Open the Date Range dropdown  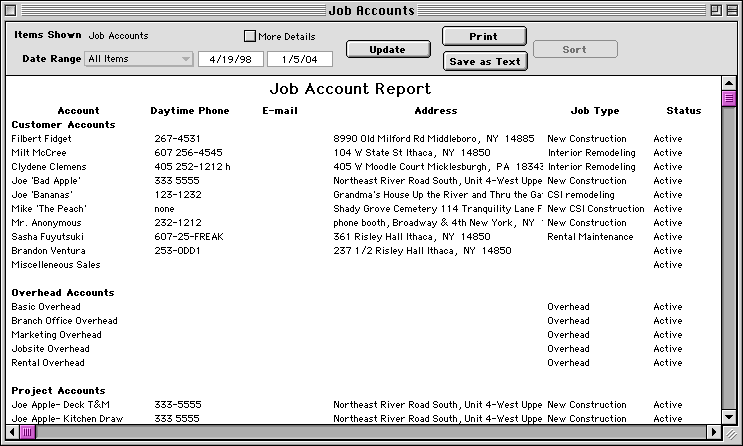(x=139, y=59)
